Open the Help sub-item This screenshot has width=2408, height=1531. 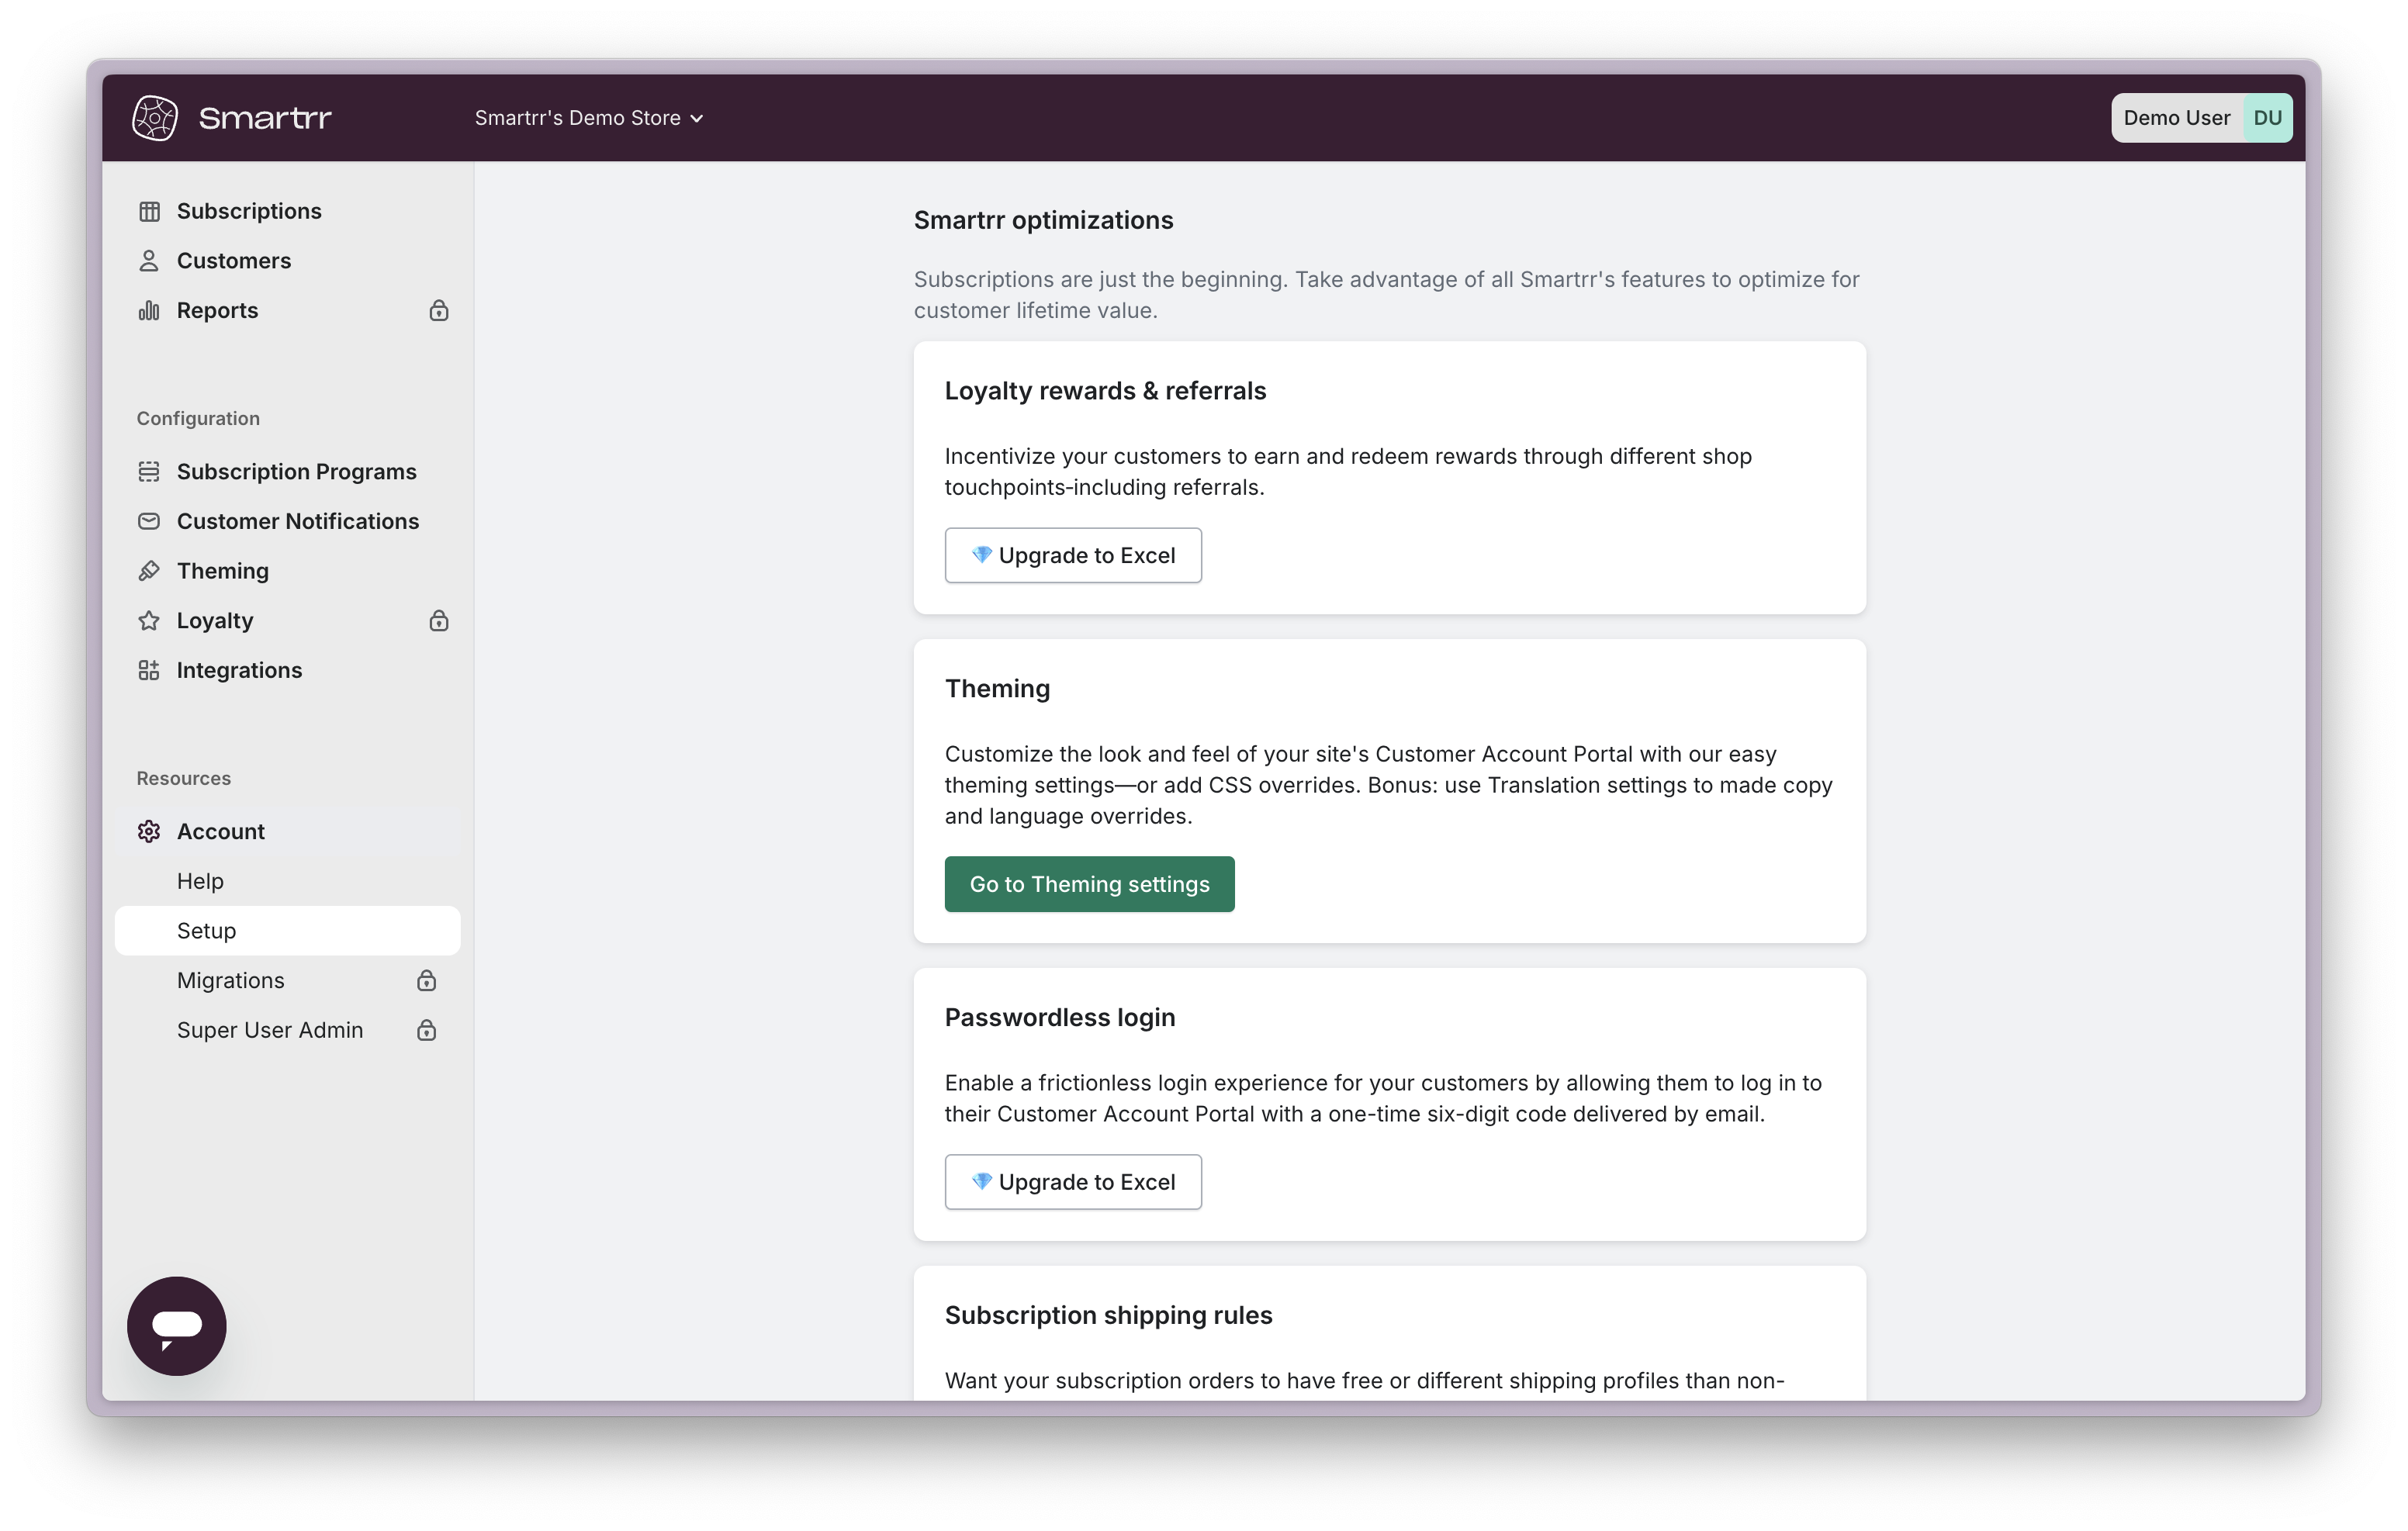tap(288, 881)
